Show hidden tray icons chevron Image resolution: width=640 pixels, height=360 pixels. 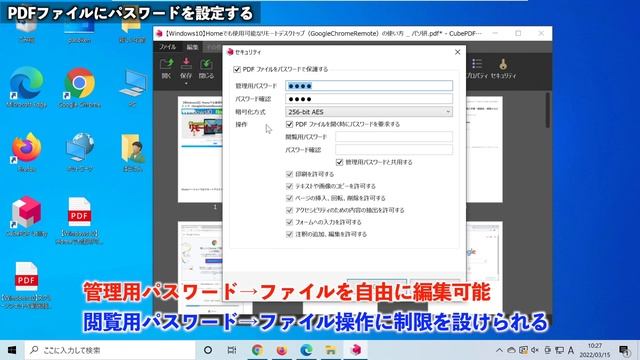point(499,350)
